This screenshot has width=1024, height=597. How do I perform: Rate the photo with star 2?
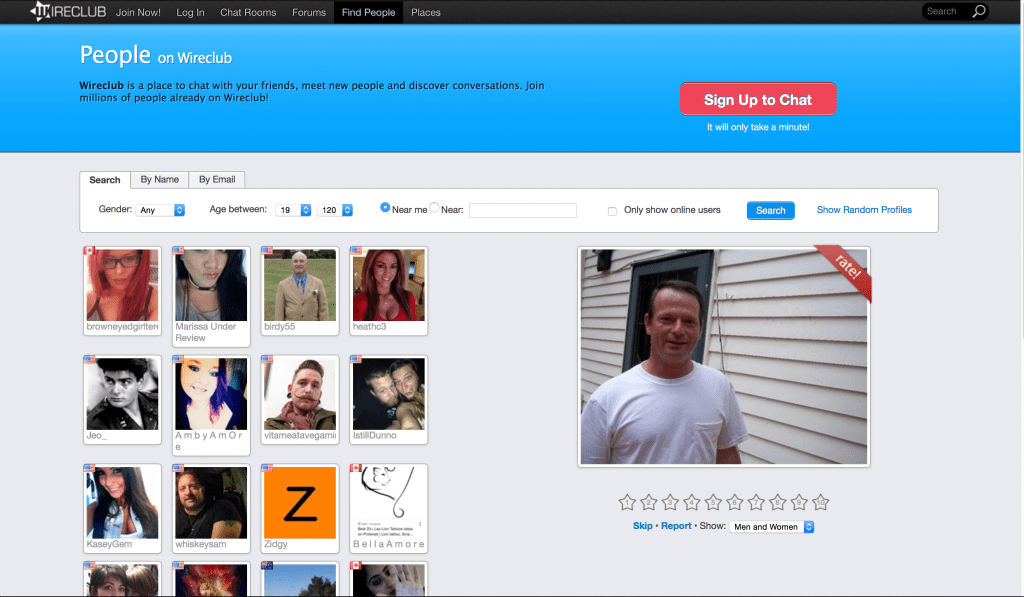click(648, 502)
